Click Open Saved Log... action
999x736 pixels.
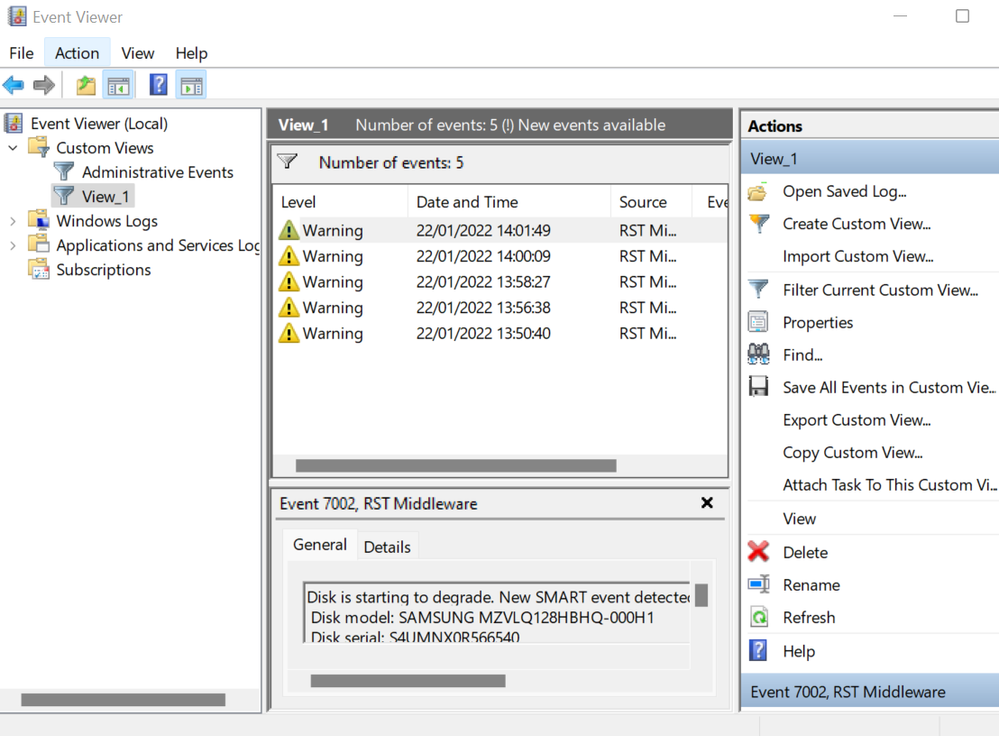844,192
